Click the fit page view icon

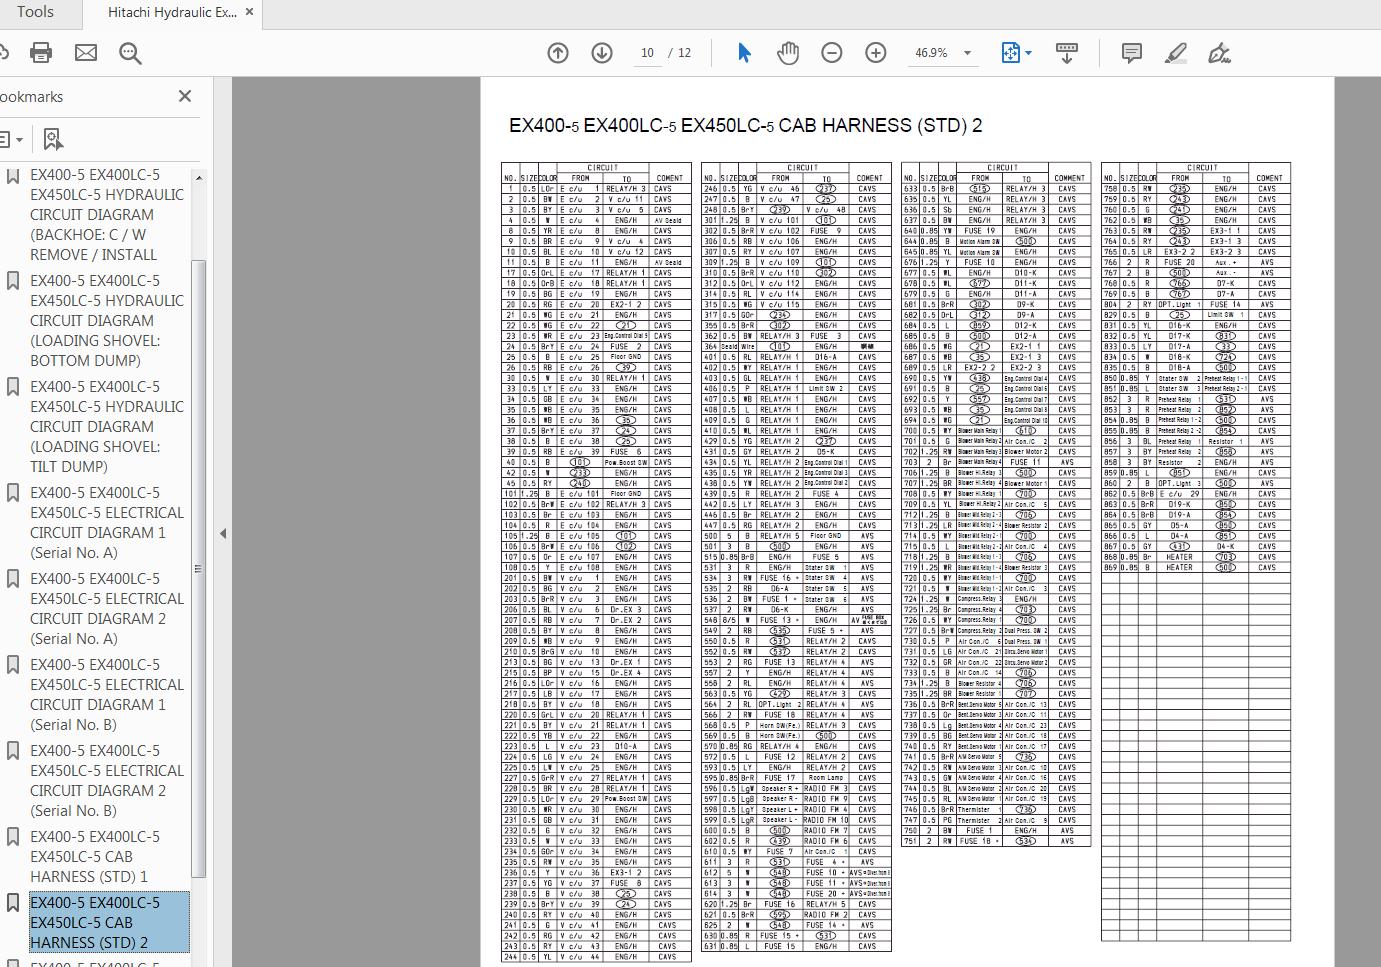pyautogui.click(x=1010, y=53)
